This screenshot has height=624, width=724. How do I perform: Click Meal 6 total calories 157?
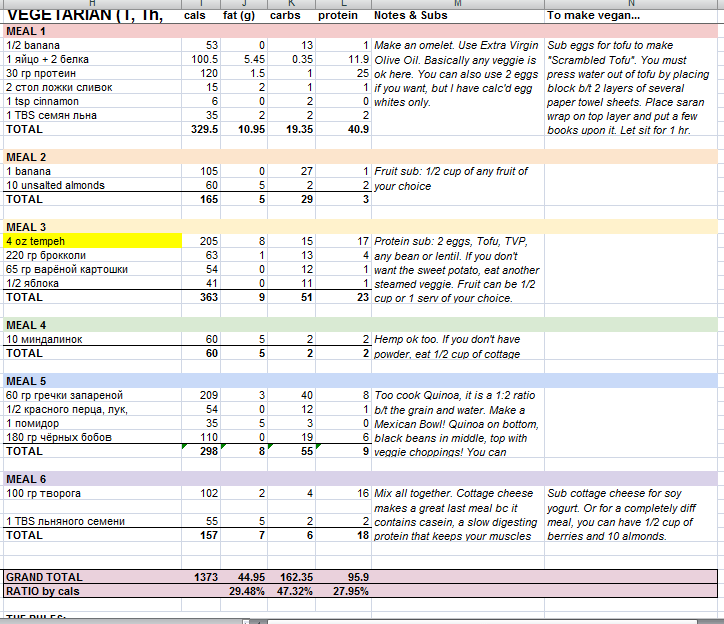coord(201,535)
